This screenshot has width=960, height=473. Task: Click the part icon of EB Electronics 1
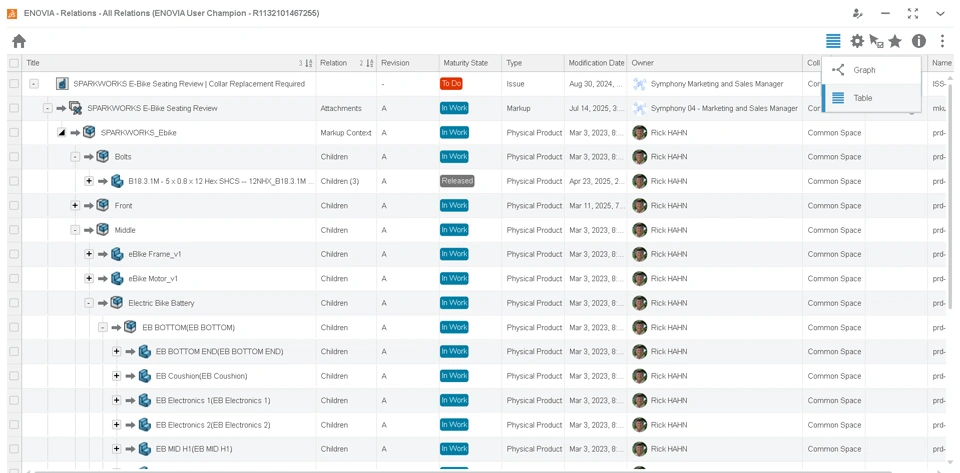(144, 400)
